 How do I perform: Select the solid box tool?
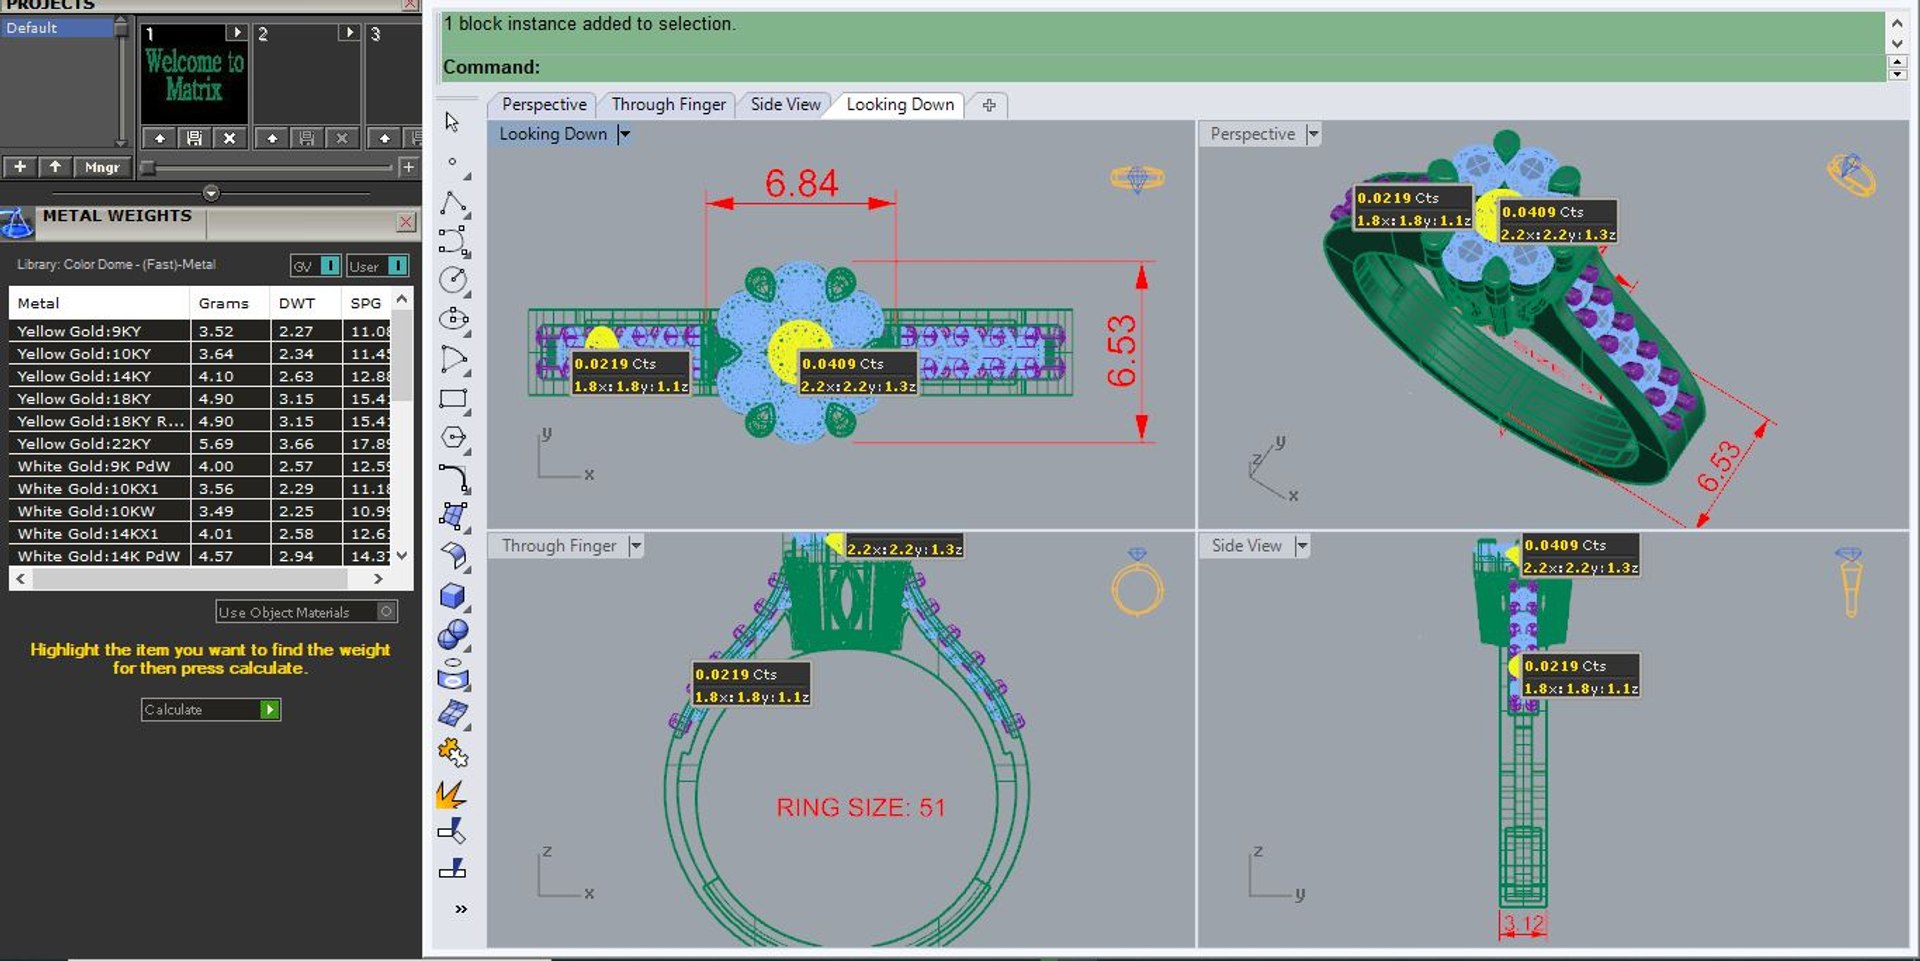click(453, 596)
